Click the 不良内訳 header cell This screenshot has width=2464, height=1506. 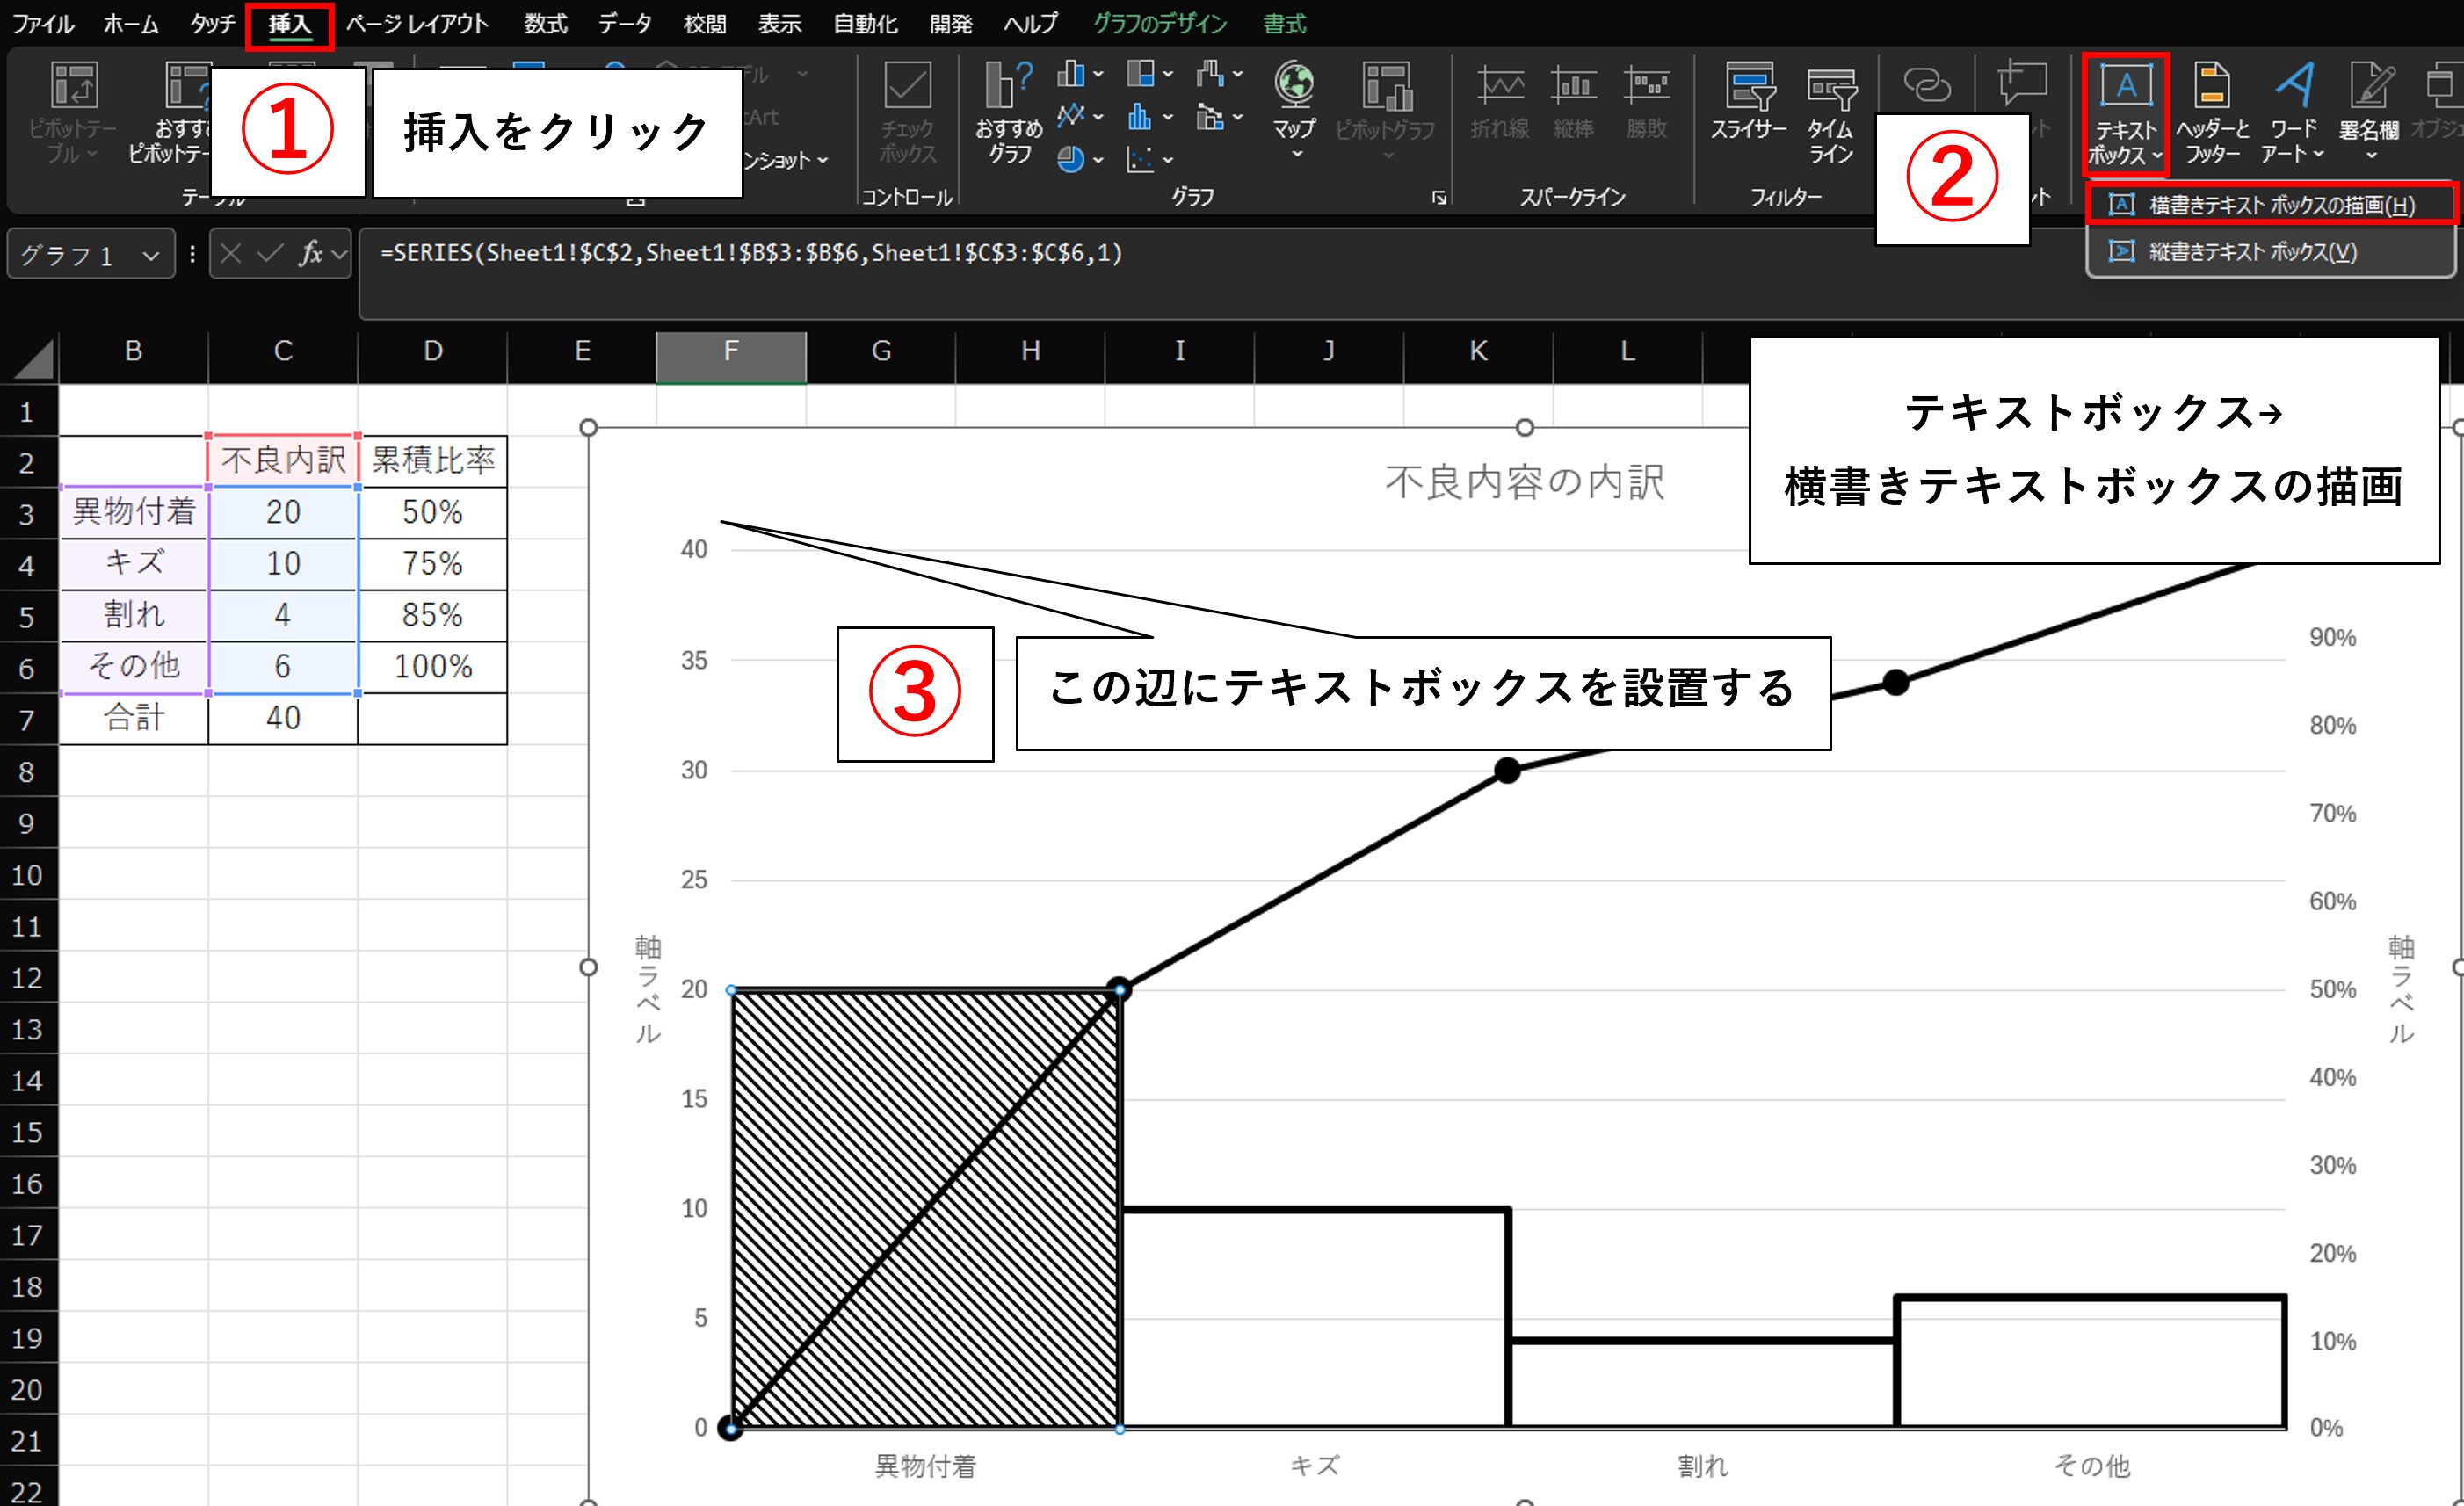tap(283, 461)
